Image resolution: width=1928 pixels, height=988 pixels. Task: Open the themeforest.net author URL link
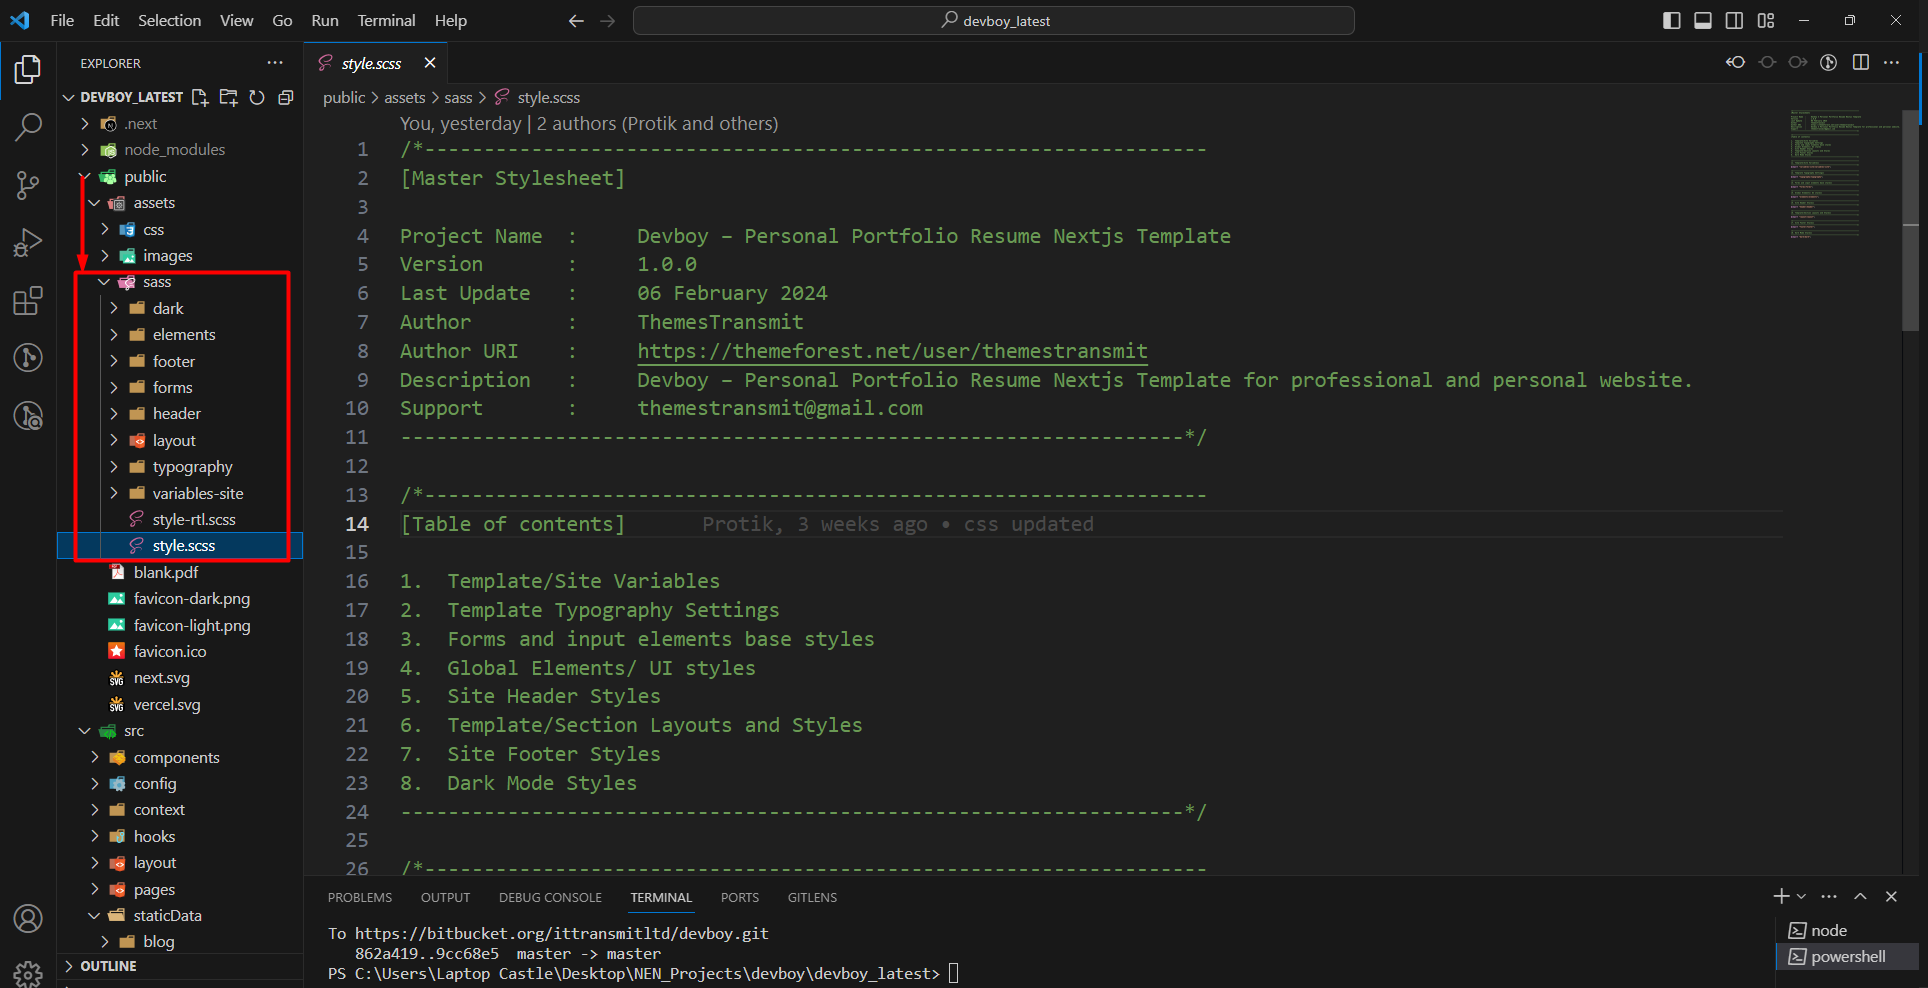coord(892,351)
